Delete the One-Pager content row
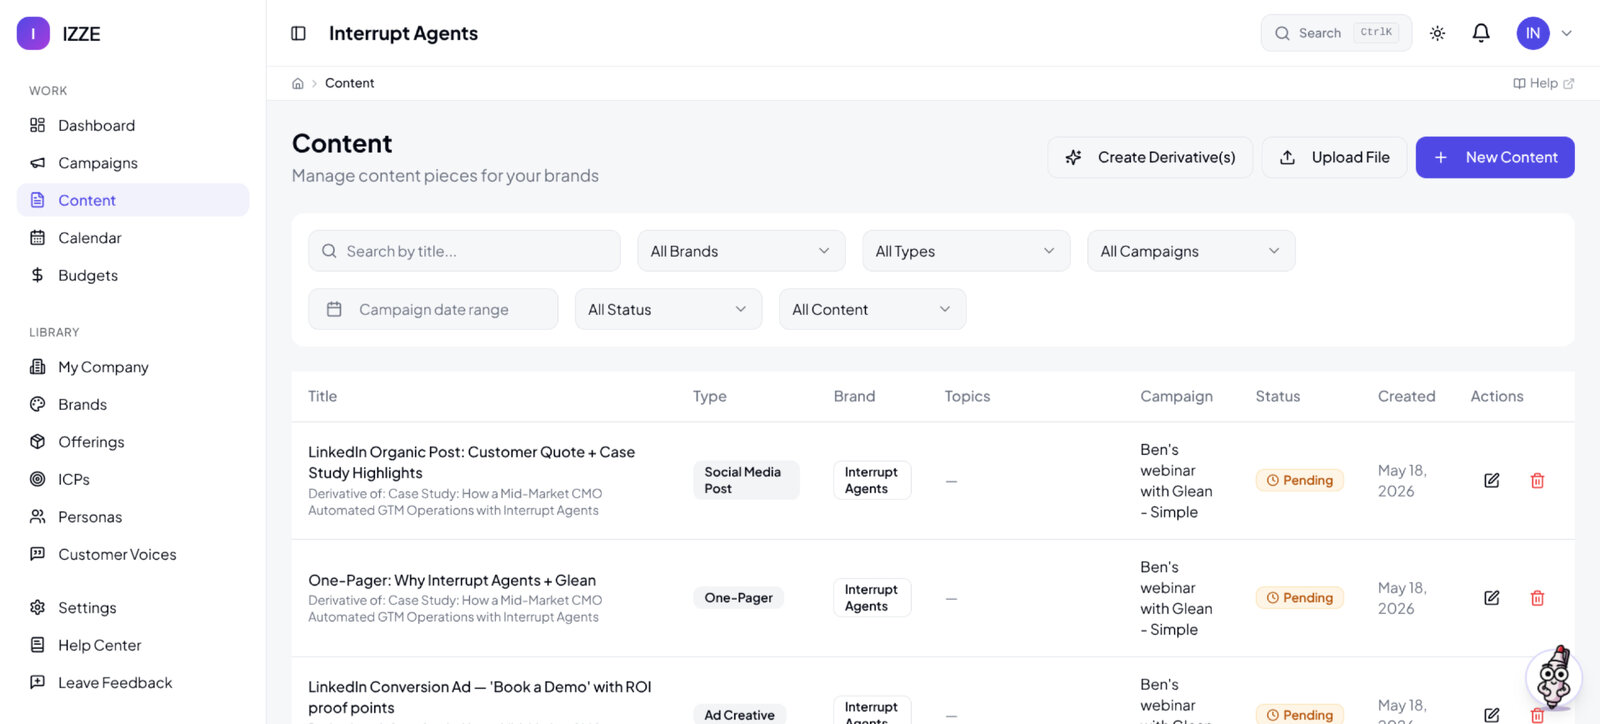Screen dimensions: 1600x724 [x=1537, y=598]
